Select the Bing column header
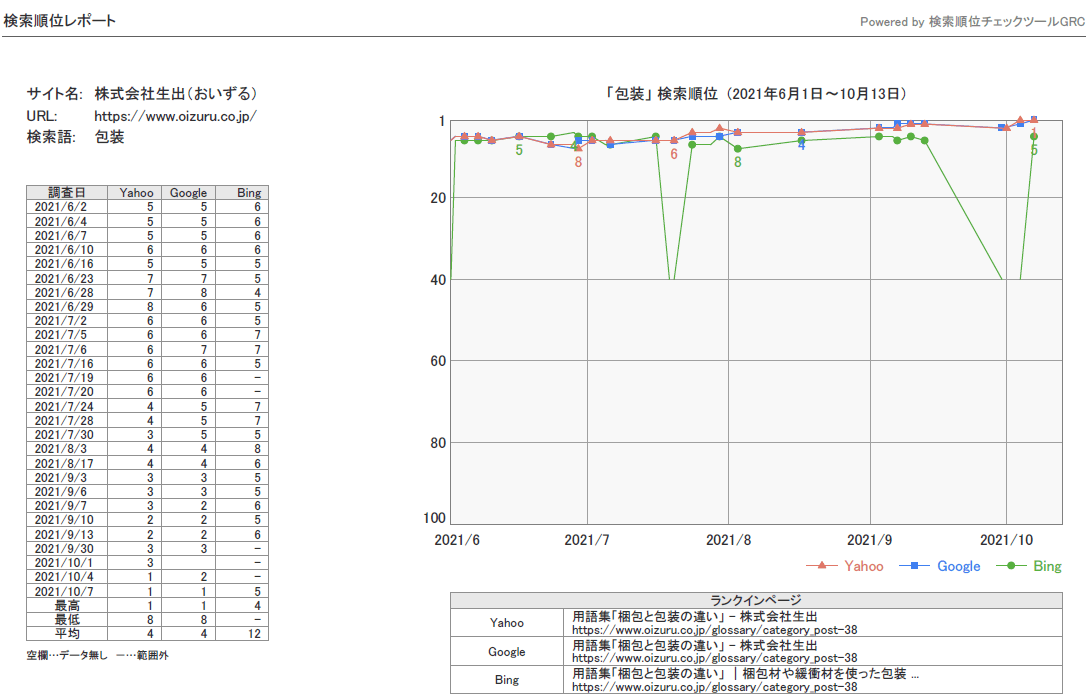This screenshot has width=1089, height=697. pyautogui.click(x=249, y=192)
